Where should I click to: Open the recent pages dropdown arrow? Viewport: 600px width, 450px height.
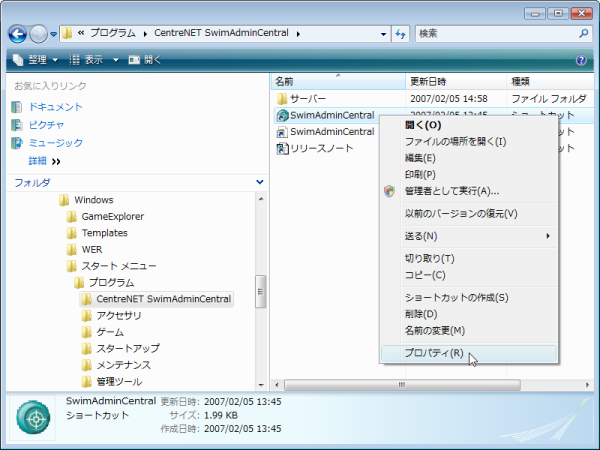54,34
